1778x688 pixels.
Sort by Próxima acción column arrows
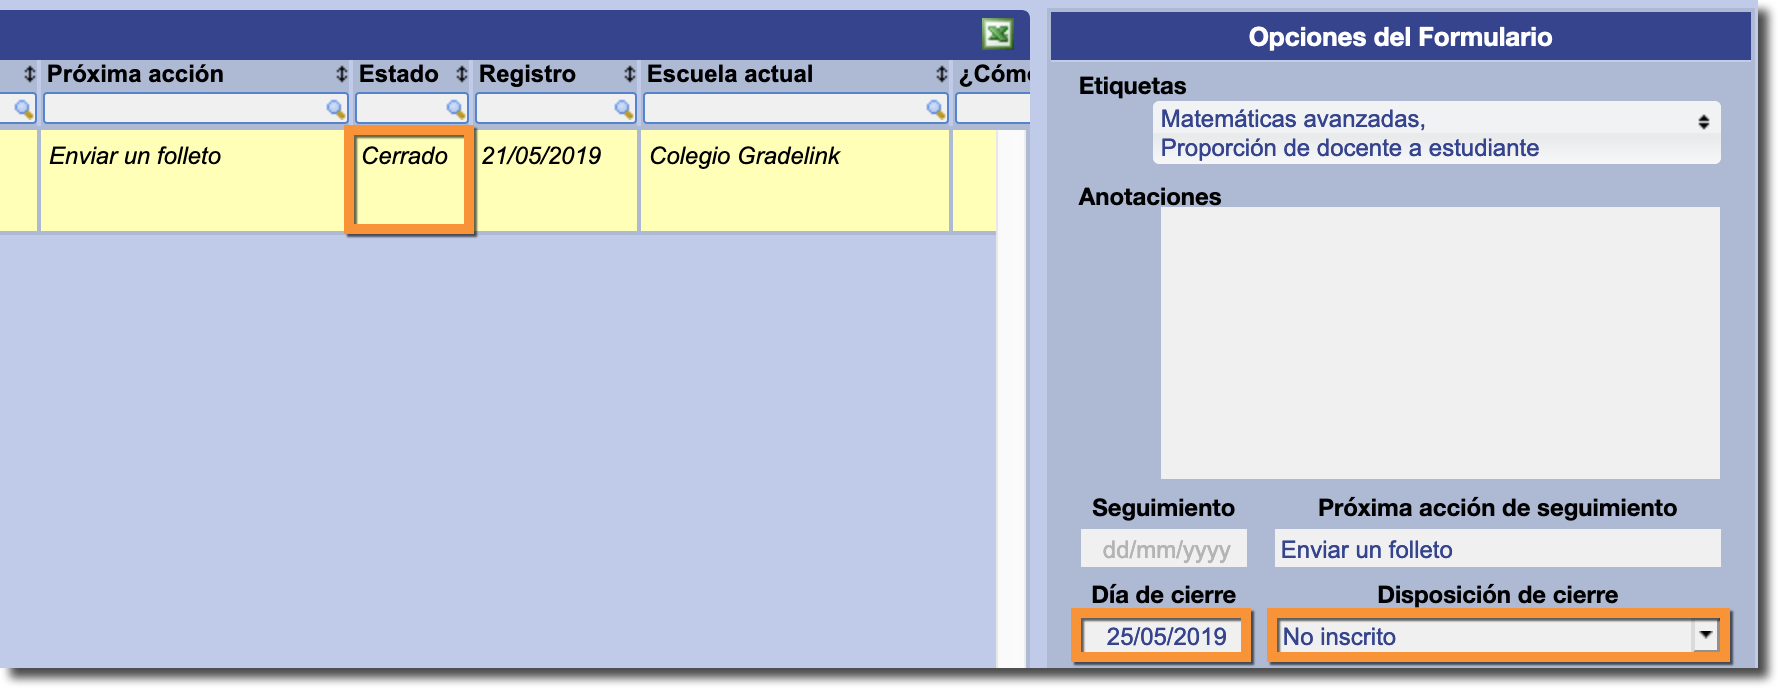click(341, 74)
